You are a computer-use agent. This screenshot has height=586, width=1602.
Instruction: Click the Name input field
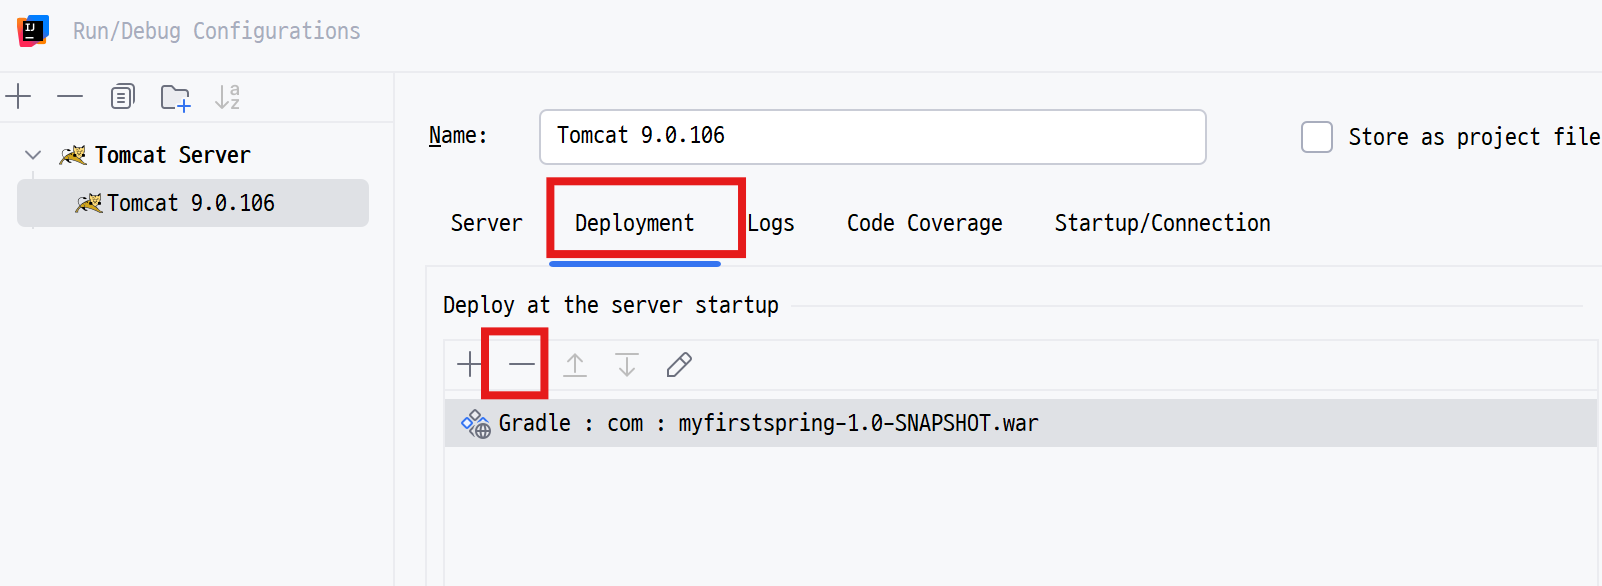872,137
